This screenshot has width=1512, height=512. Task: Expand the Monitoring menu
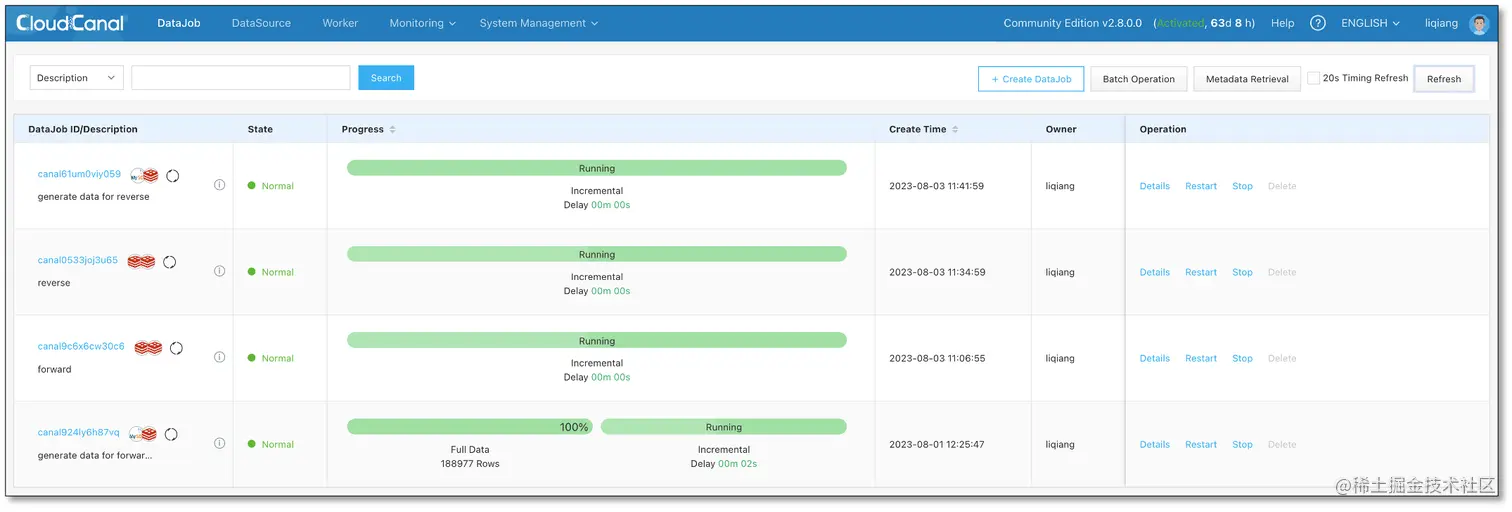point(422,23)
